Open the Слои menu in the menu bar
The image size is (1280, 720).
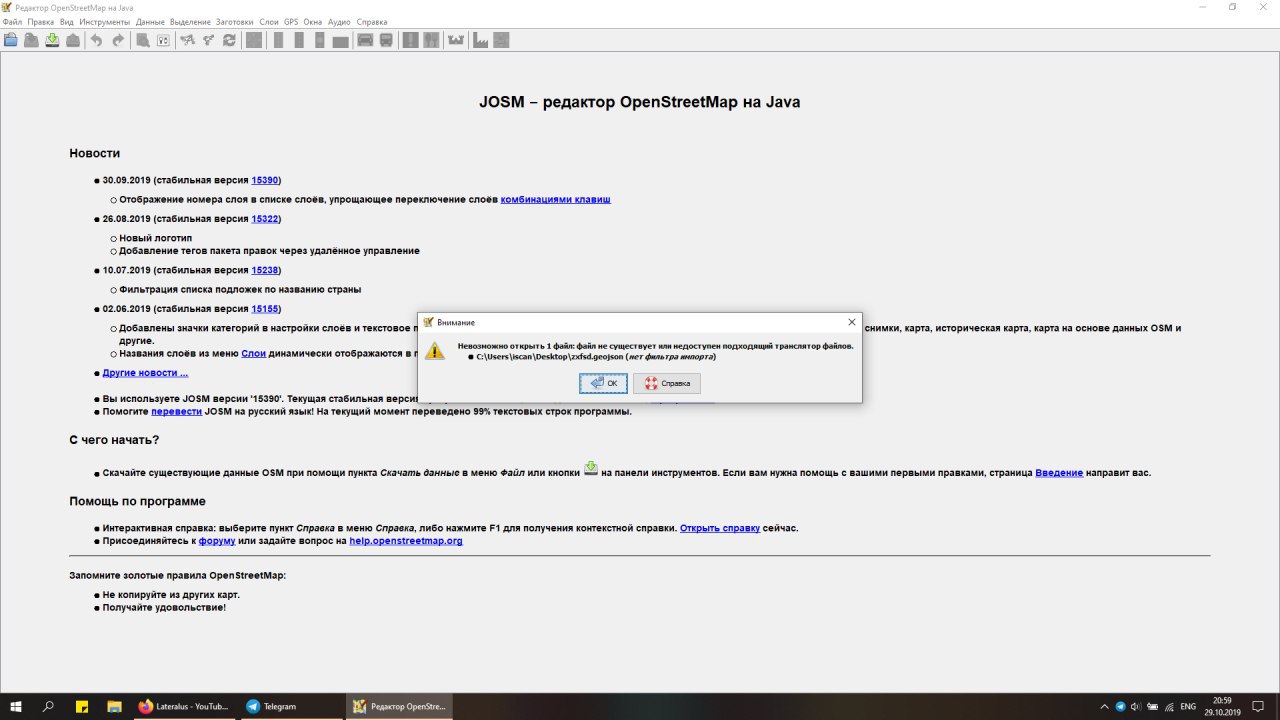click(269, 21)
